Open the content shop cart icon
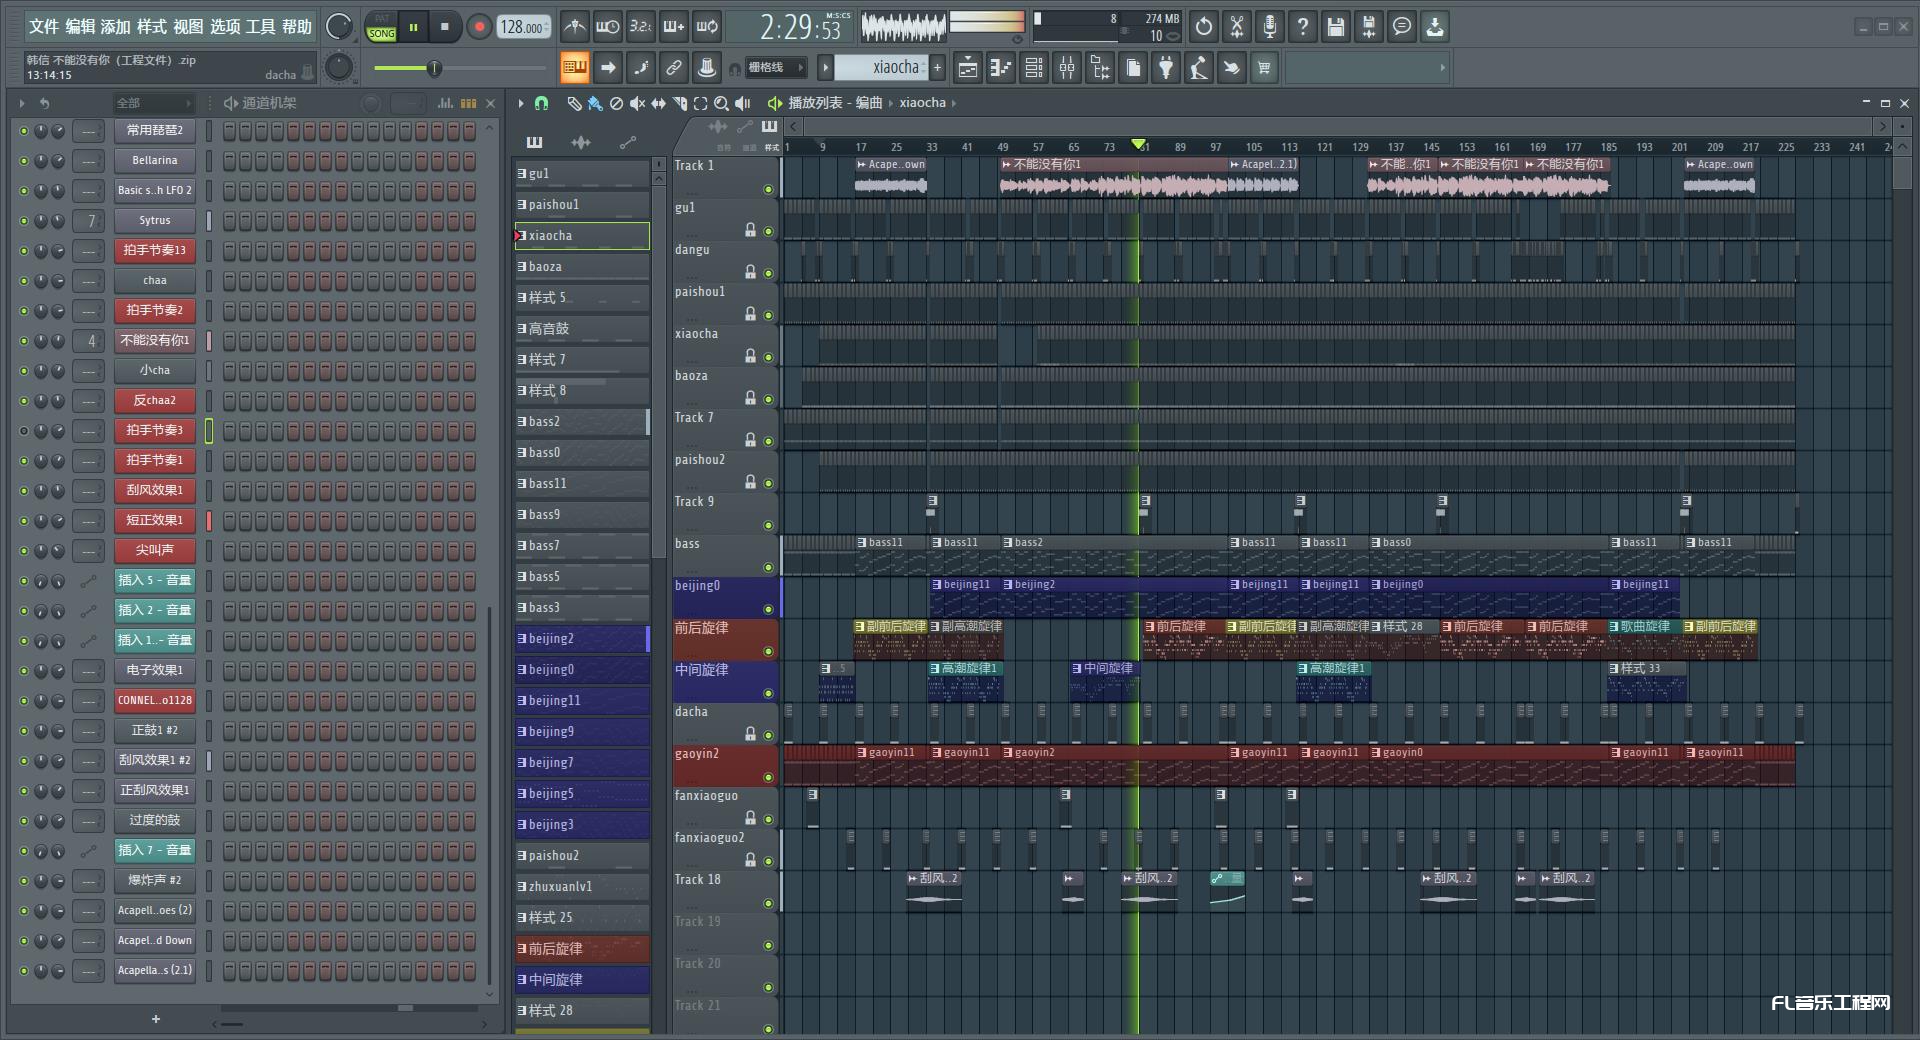This screenshot has width=1920, height=1040. click(x=1264, y=68)
